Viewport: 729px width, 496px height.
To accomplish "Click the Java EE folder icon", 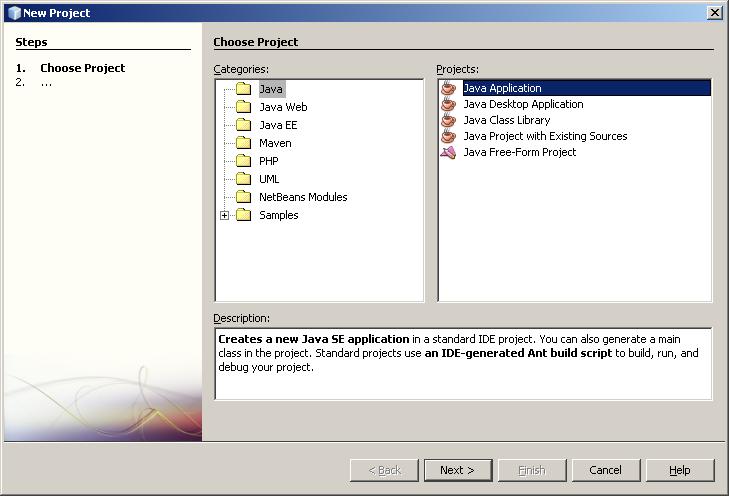I will point(244,125).
